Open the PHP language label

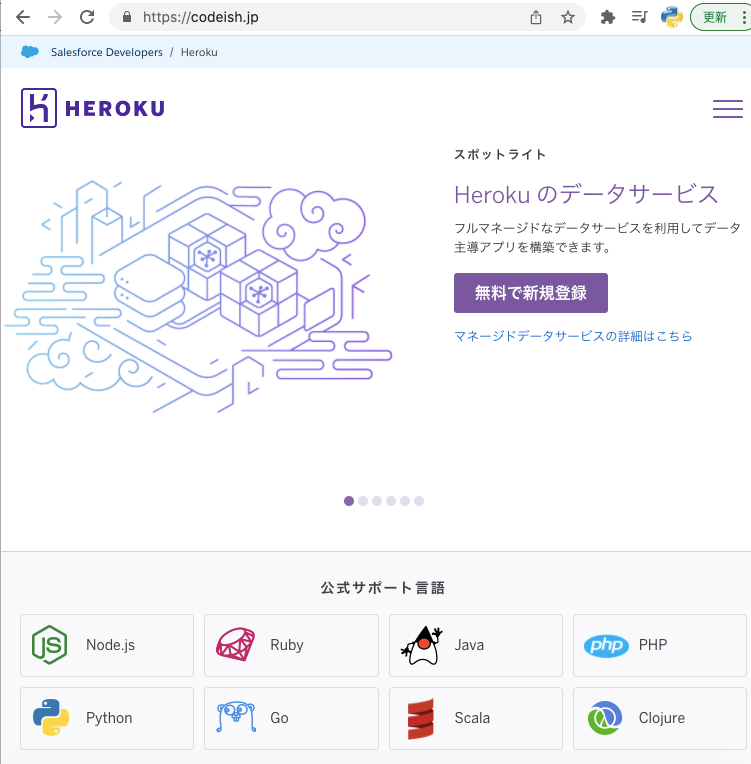coord(653,644)
